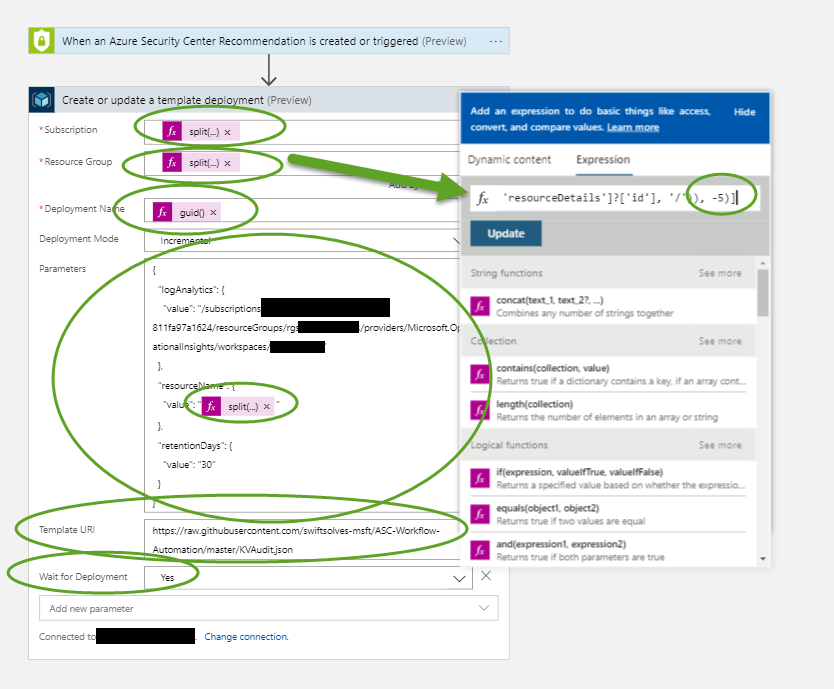Viewport: 834px width, 689px height.
Task: Click the fx icon on the Resource Group token
Action: point(172,162)
